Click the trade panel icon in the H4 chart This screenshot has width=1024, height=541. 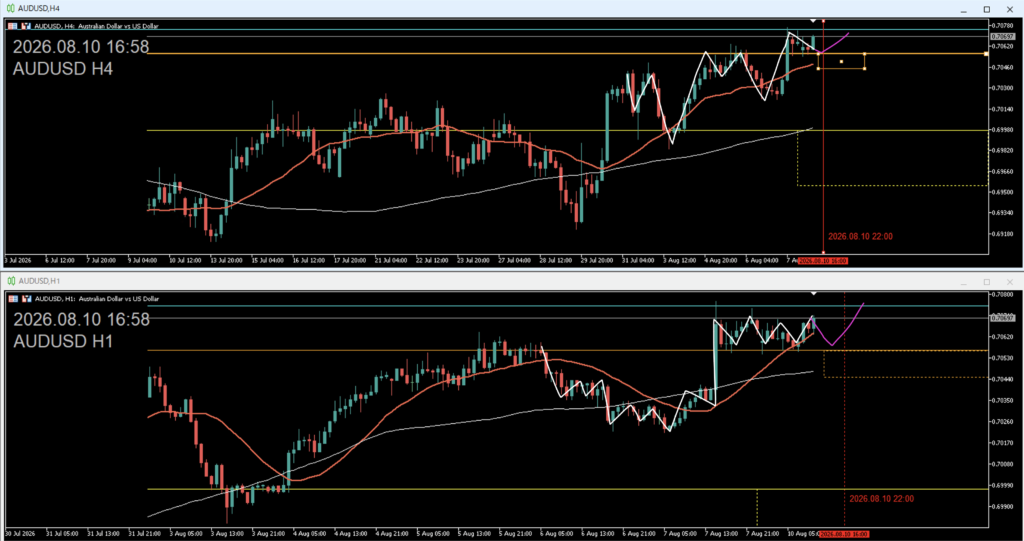coord(26,26)
